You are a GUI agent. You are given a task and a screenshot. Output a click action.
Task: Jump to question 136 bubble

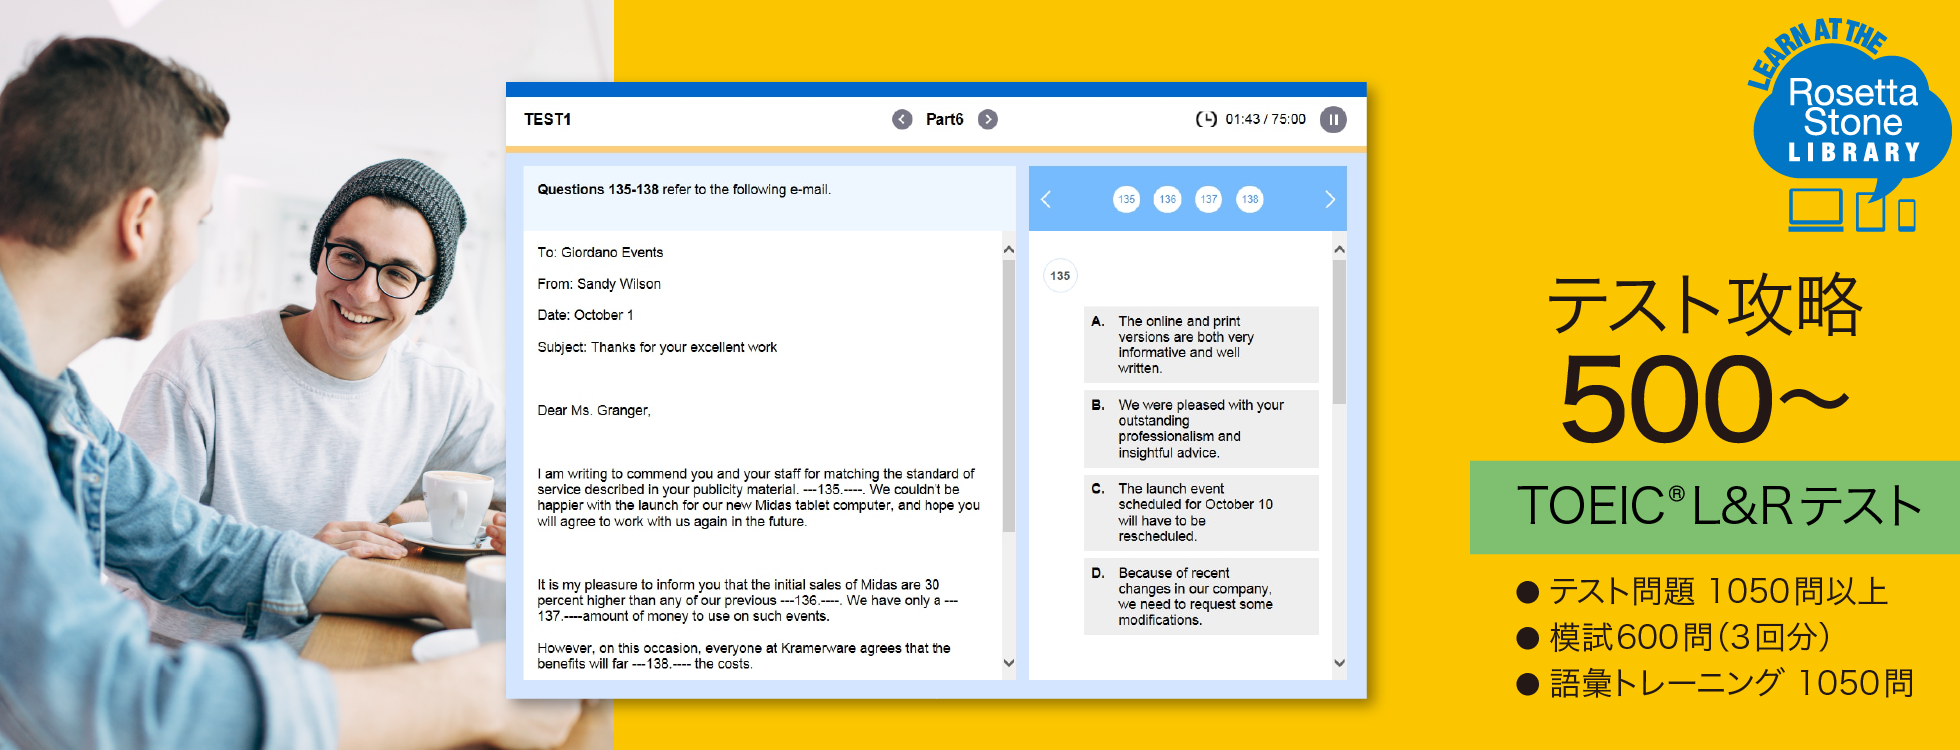tap(1167, 199)
